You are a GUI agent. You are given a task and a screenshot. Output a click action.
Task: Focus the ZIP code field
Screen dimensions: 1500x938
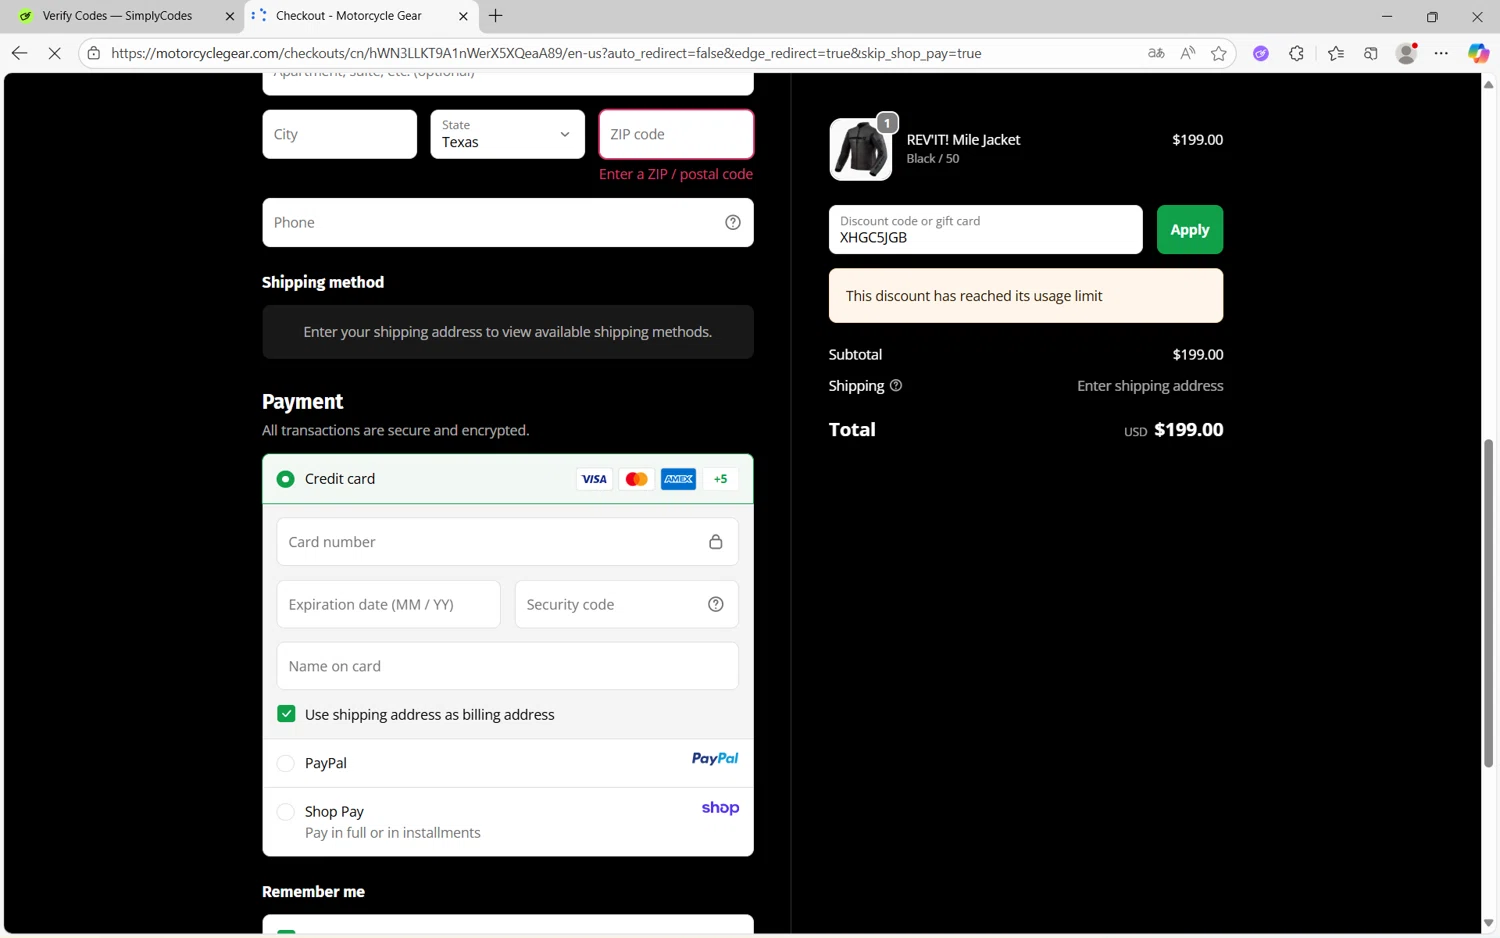point(676,134)
